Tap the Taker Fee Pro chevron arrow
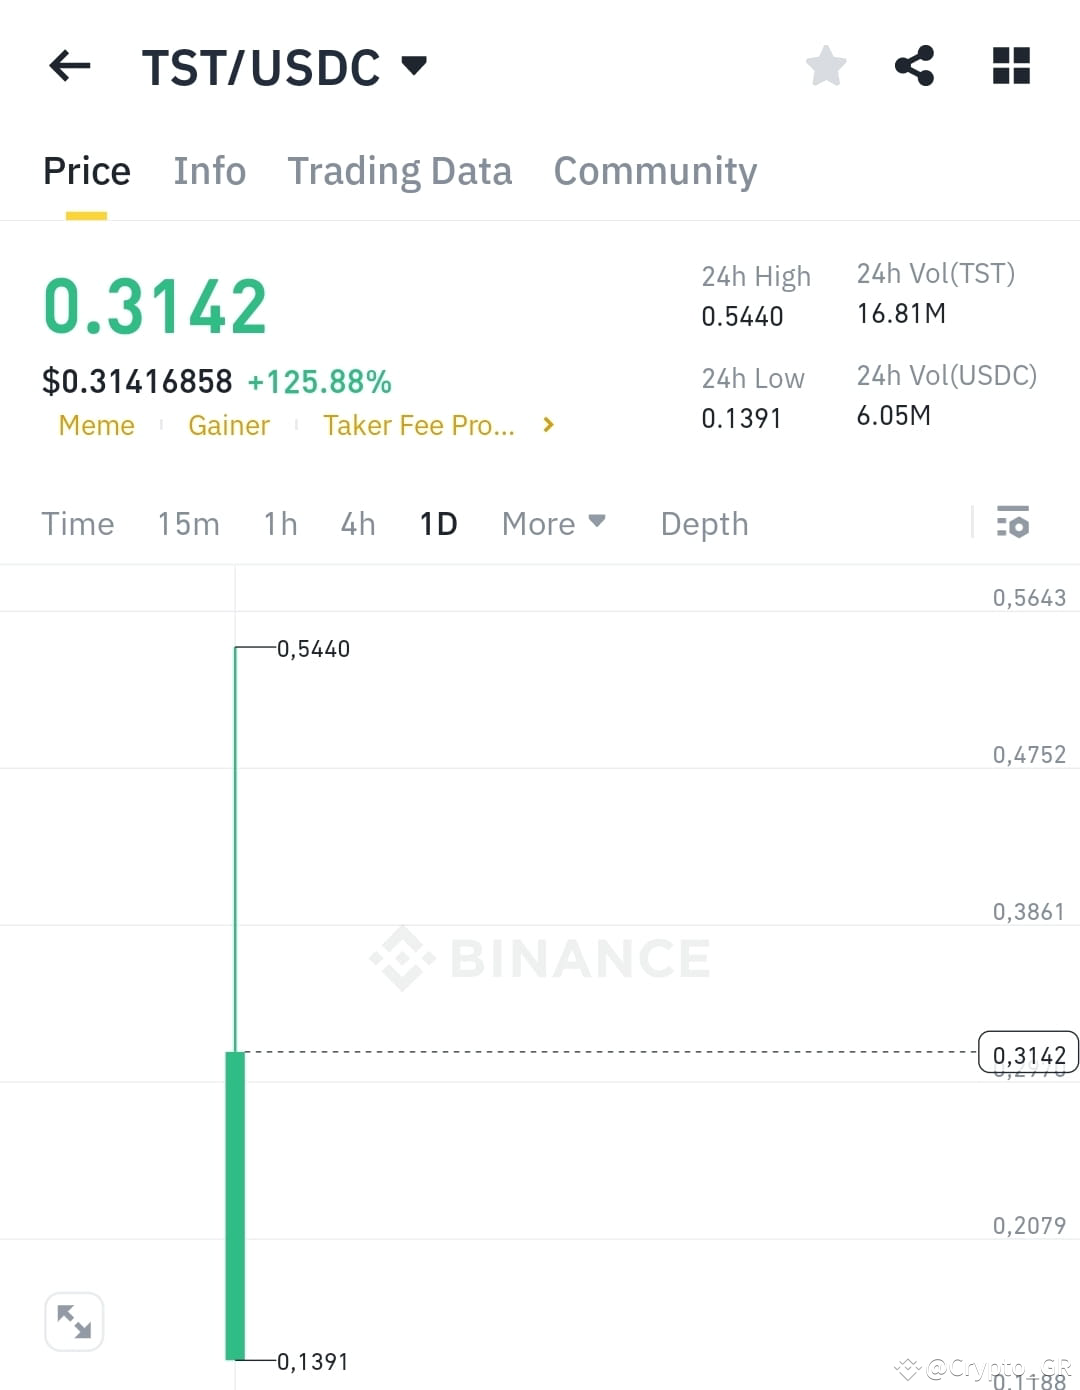This screenshot has width=1080, height=1390. 548,424
